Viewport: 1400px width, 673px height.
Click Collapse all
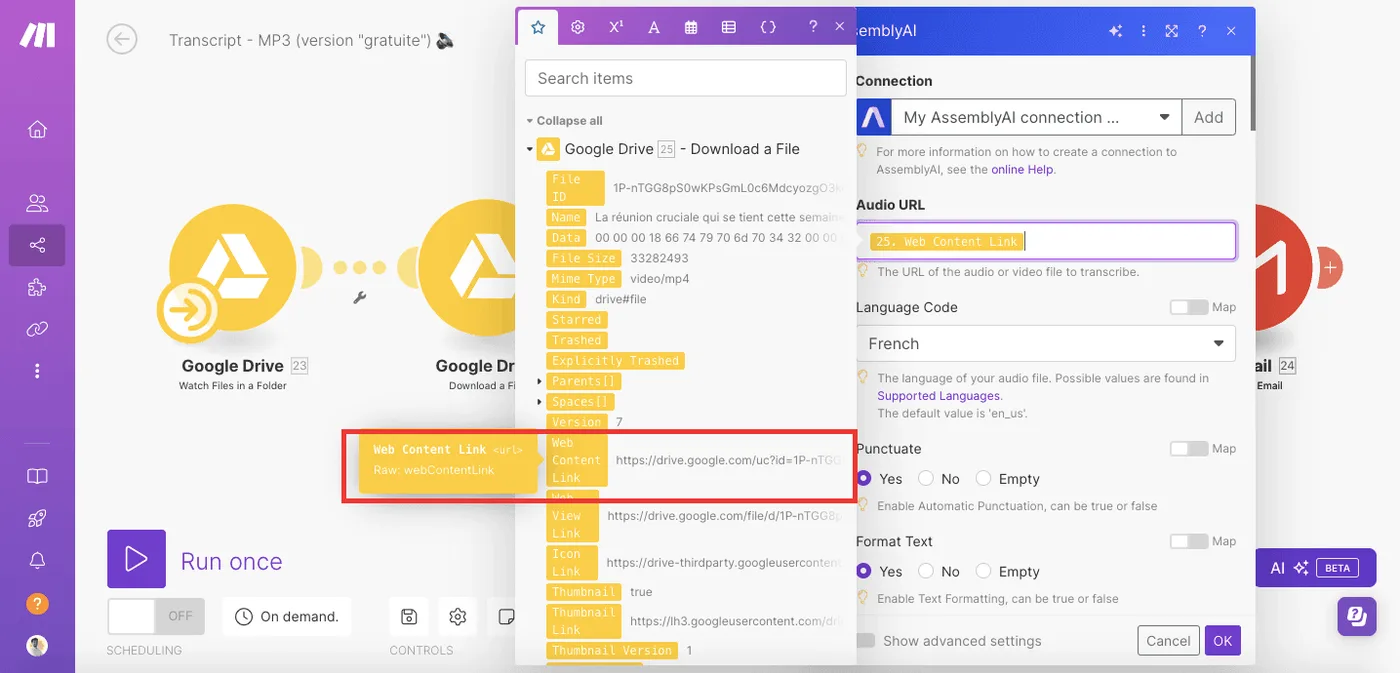[569, 120]
